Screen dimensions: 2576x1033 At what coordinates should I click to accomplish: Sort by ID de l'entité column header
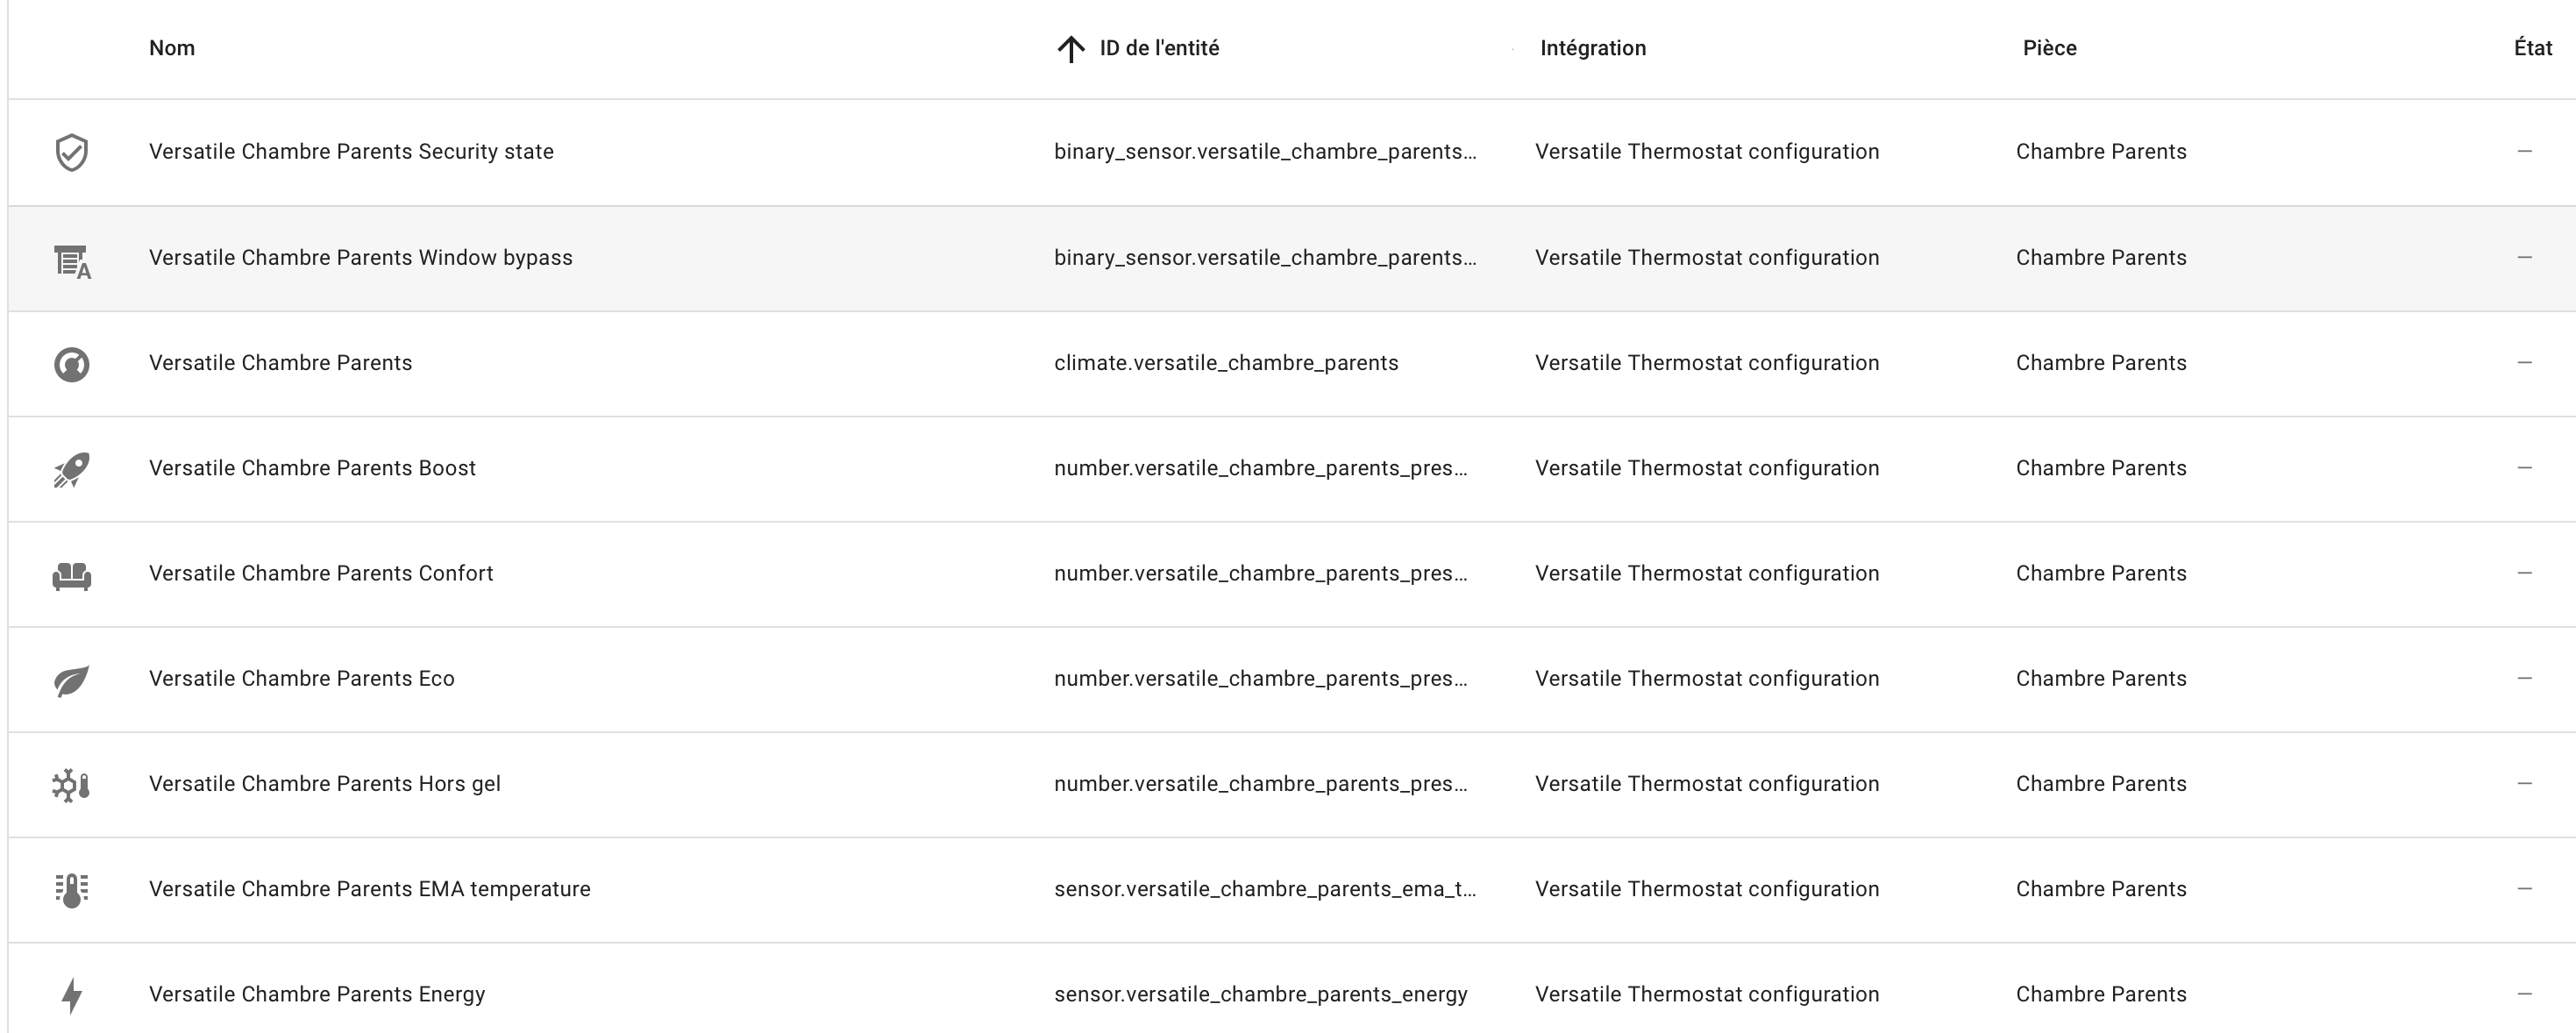1159,48
